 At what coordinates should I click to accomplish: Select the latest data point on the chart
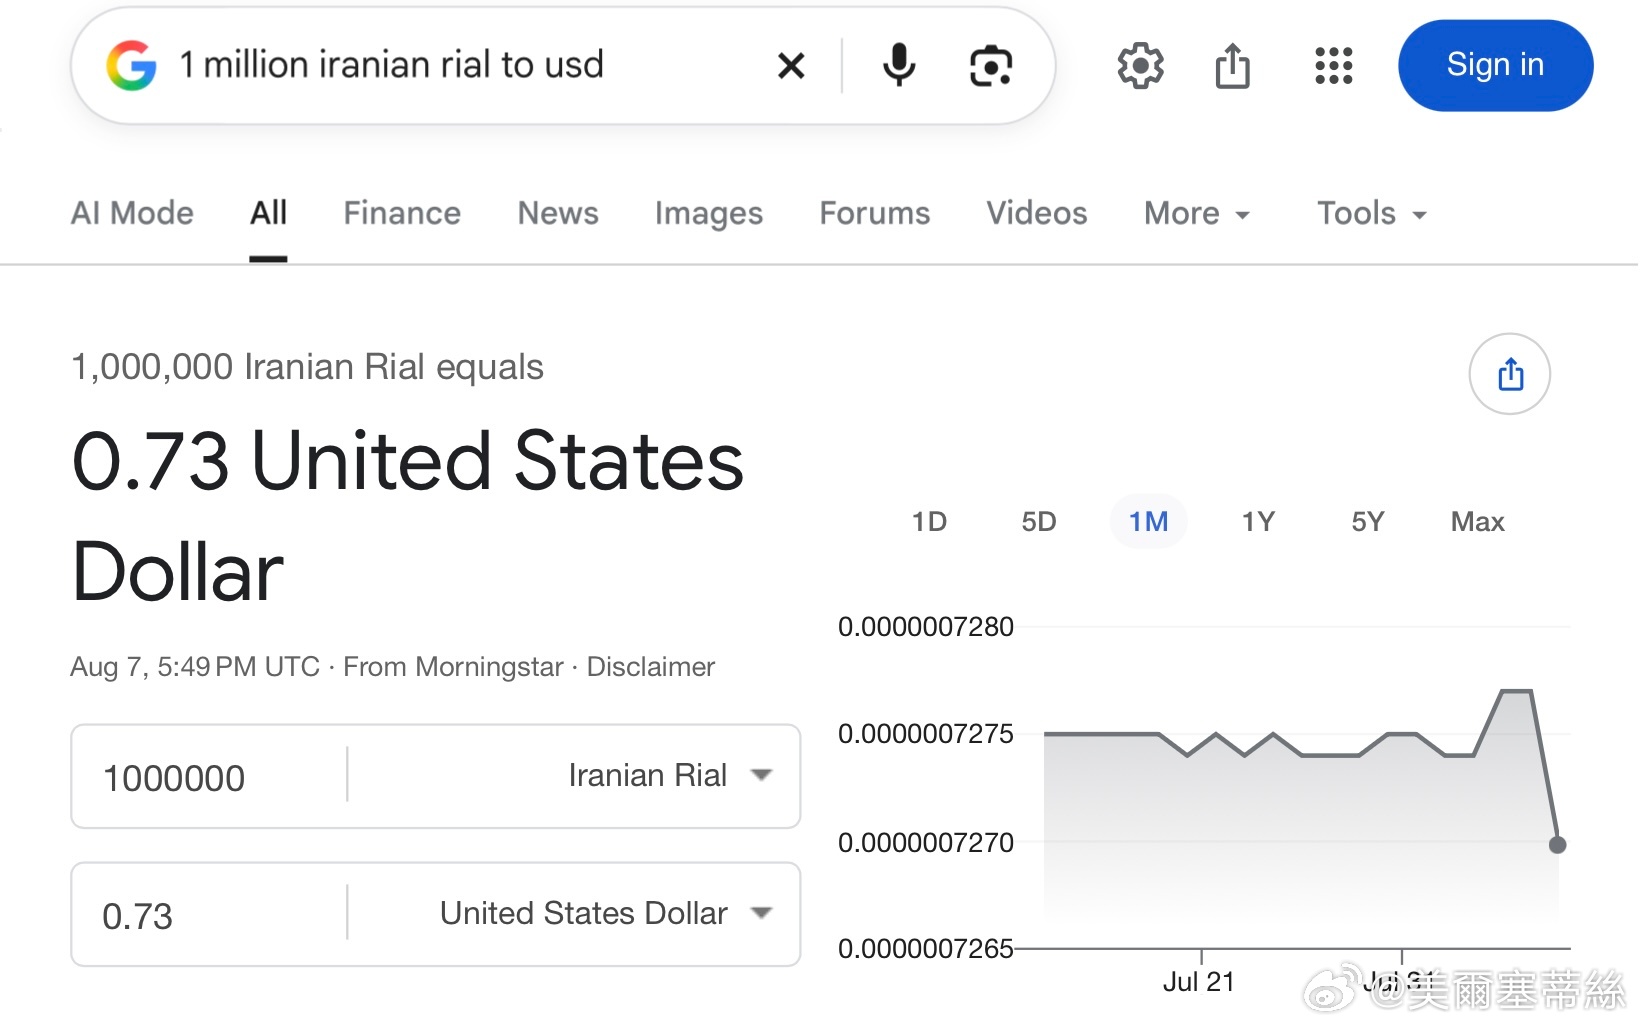point(1557,845)
